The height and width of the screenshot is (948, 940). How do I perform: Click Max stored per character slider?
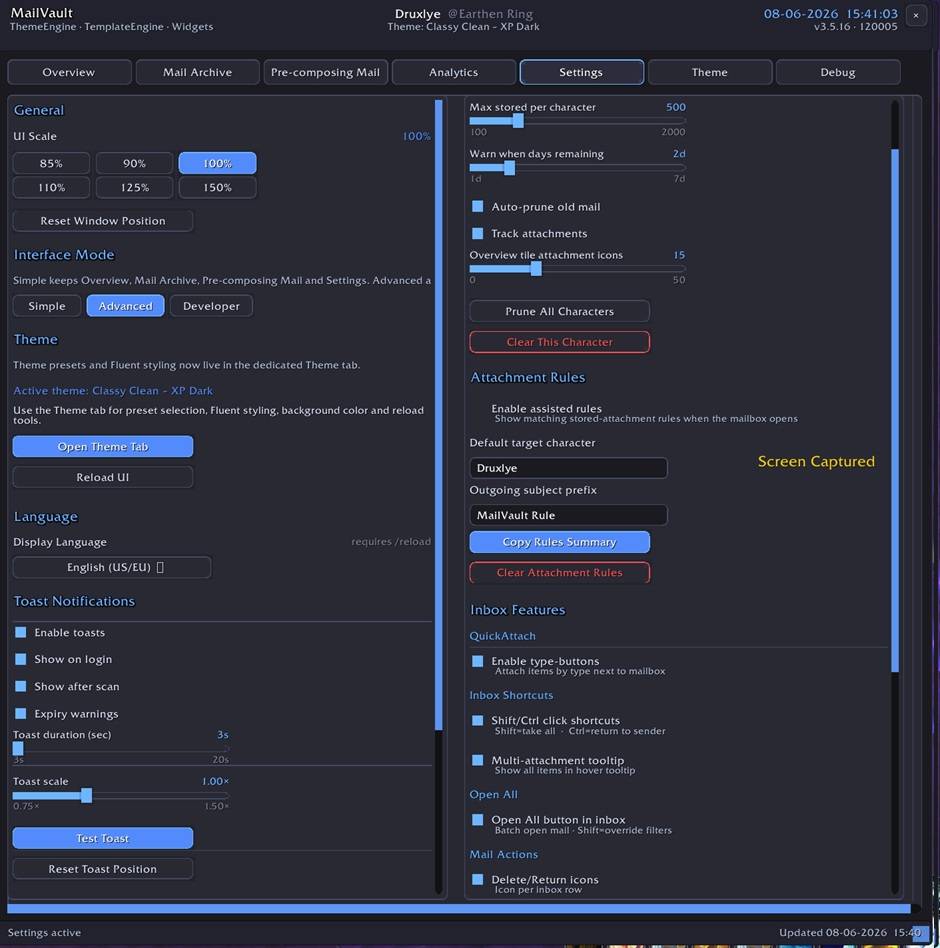coord(577,121)
